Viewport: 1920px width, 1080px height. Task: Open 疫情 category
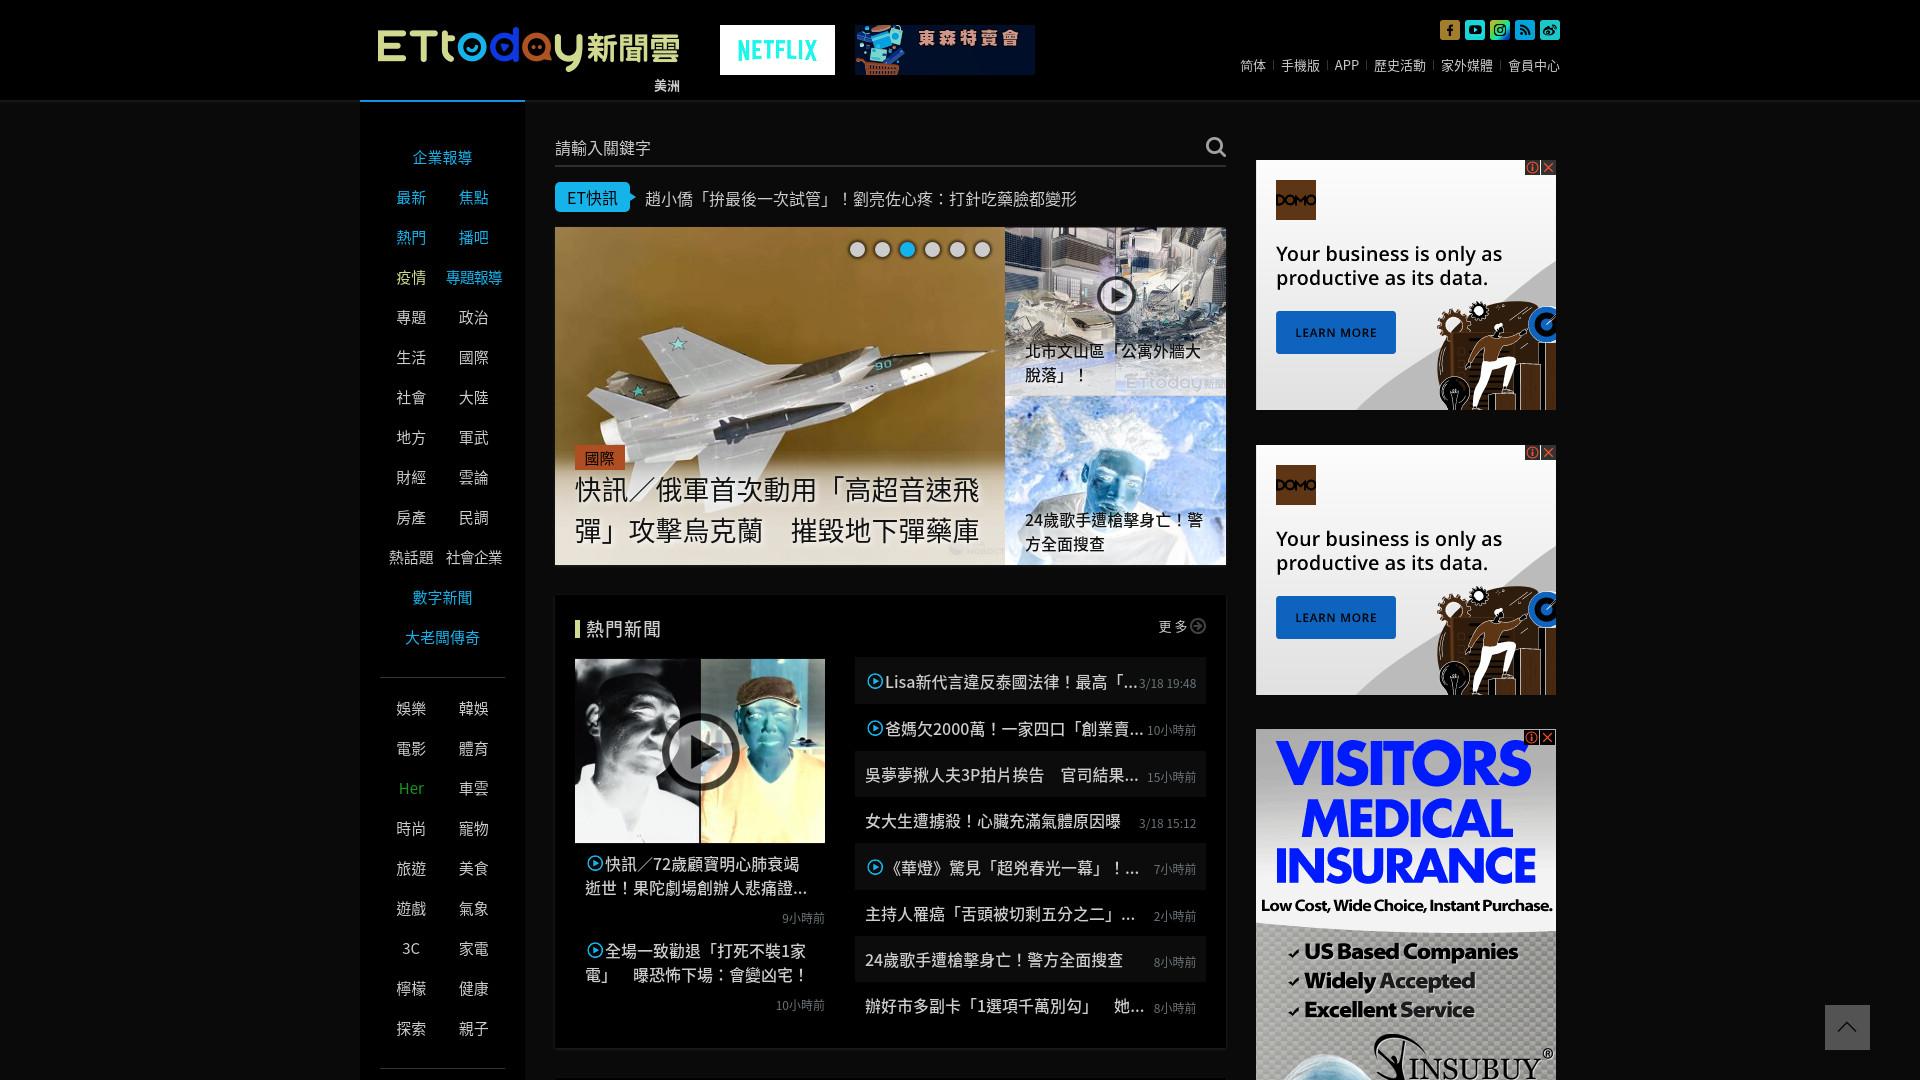pyautogui.click(x=411, y=277)
